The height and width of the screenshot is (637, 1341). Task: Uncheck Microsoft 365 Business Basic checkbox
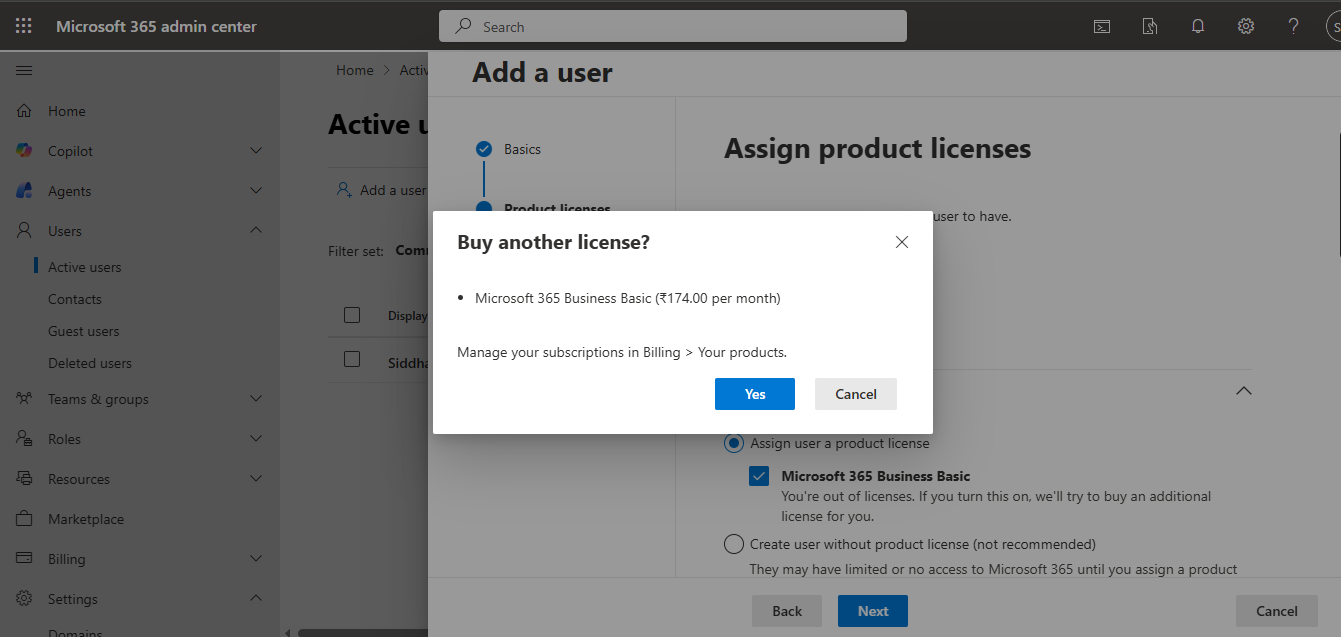click(x=759, y=477)
